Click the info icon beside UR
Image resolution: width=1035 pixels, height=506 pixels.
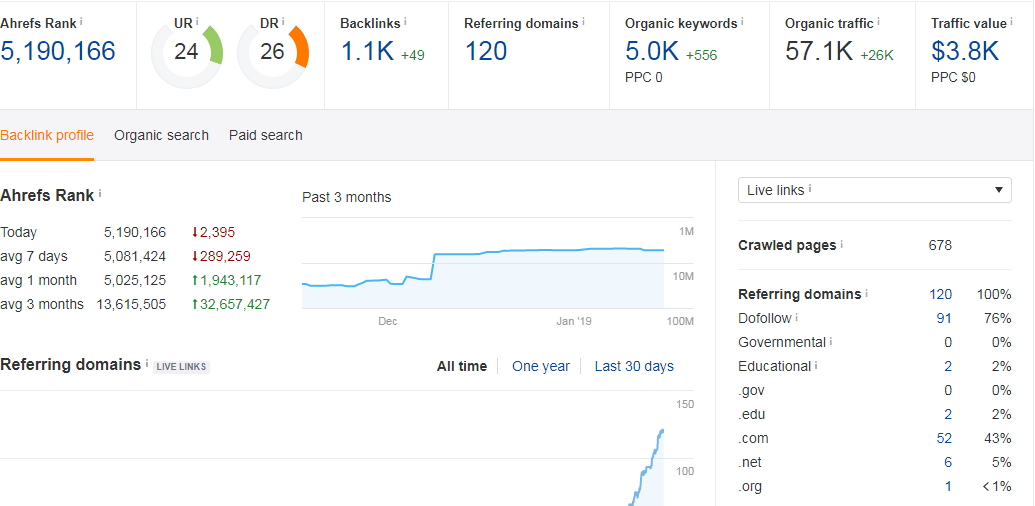pos(197,21)
